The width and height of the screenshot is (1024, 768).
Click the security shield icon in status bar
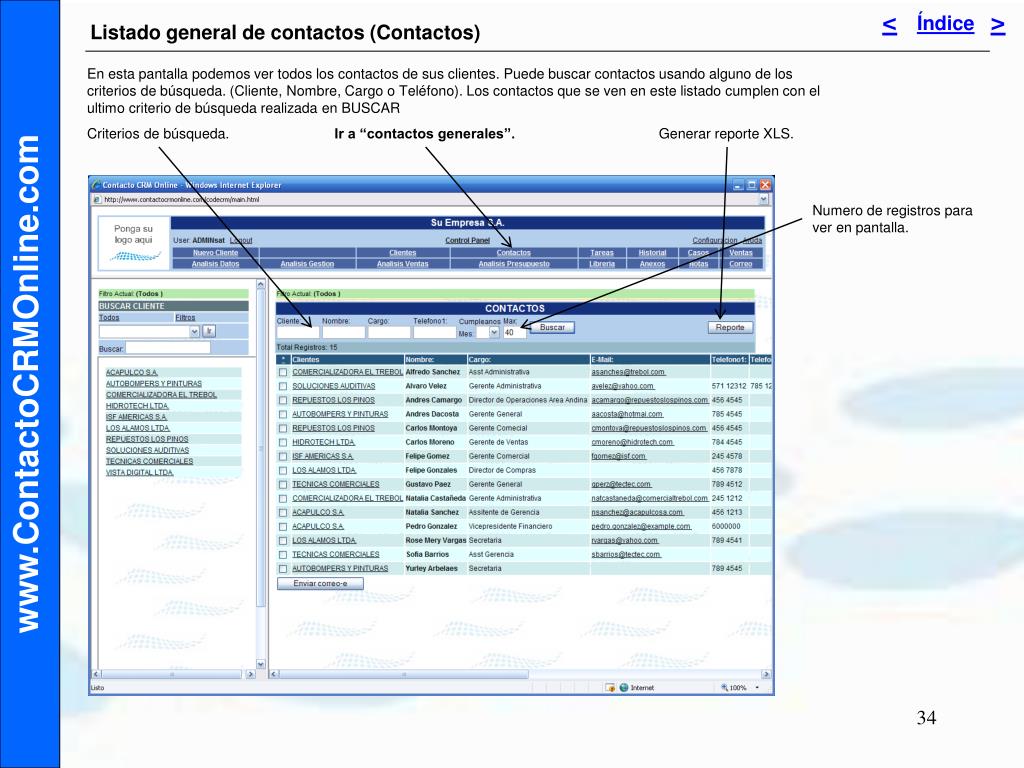click(x=611, y=688)
